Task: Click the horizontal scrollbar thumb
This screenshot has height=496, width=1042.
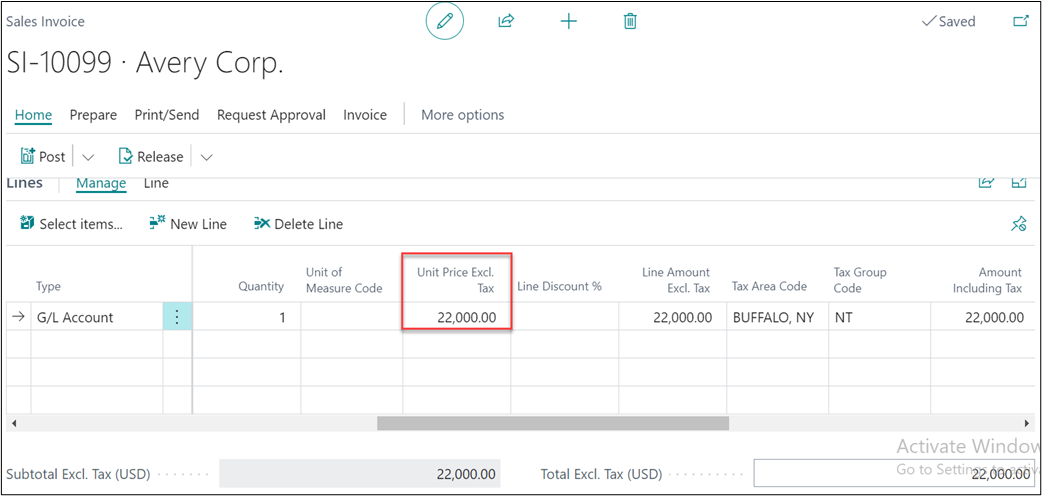Action: pos(552,423)
